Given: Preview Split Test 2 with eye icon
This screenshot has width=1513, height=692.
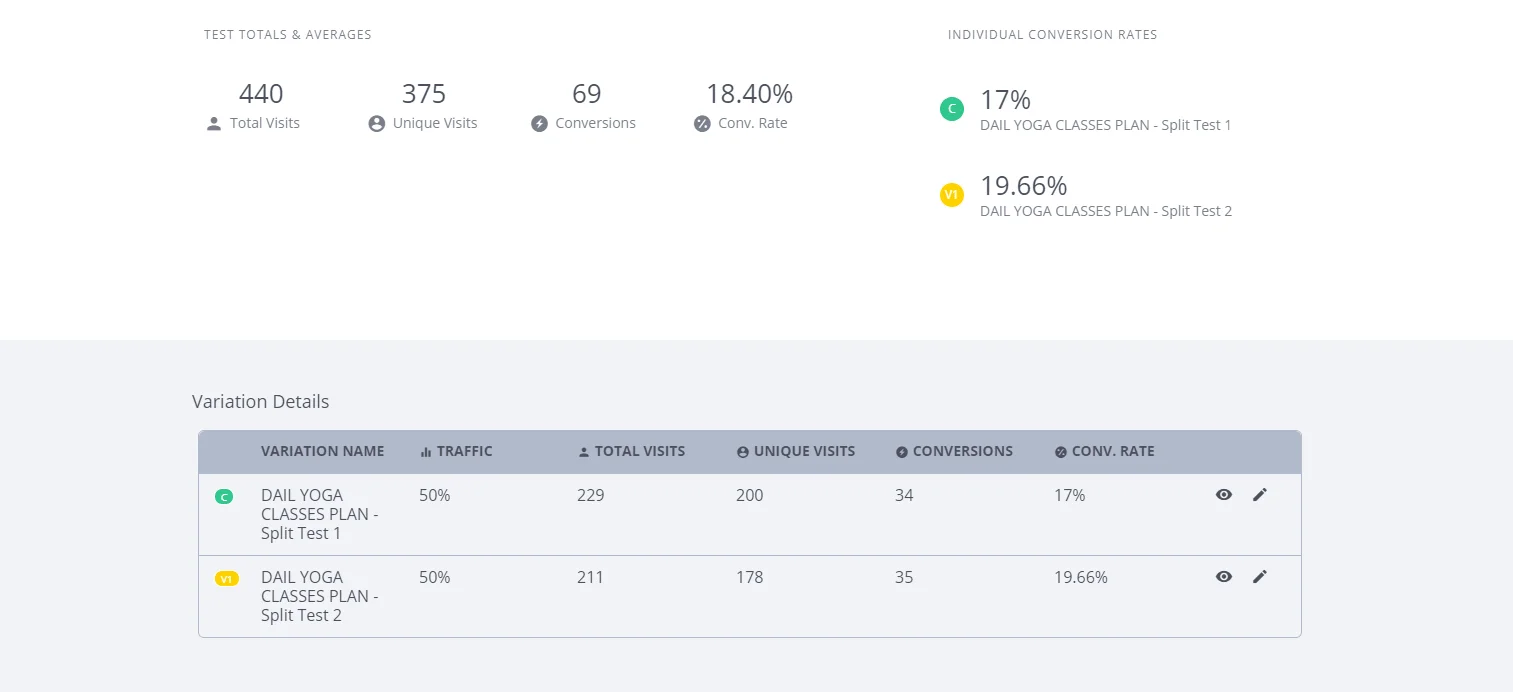Looking at the screenshot, I should coord(1223,577).
